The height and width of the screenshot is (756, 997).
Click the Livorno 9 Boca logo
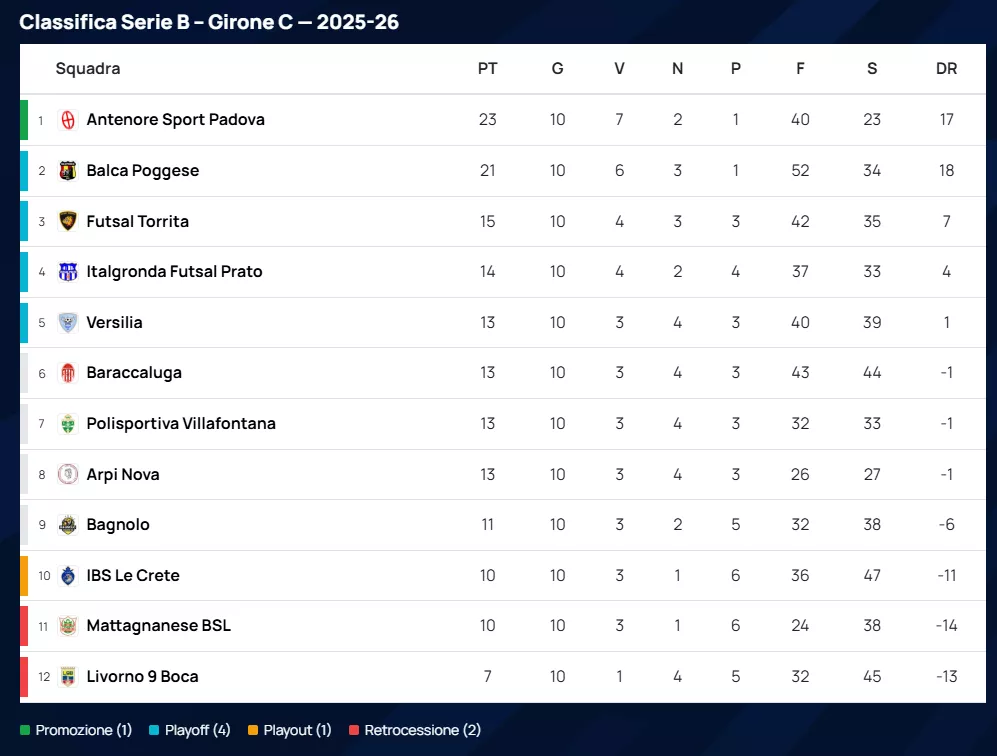(x=68, y=677)
